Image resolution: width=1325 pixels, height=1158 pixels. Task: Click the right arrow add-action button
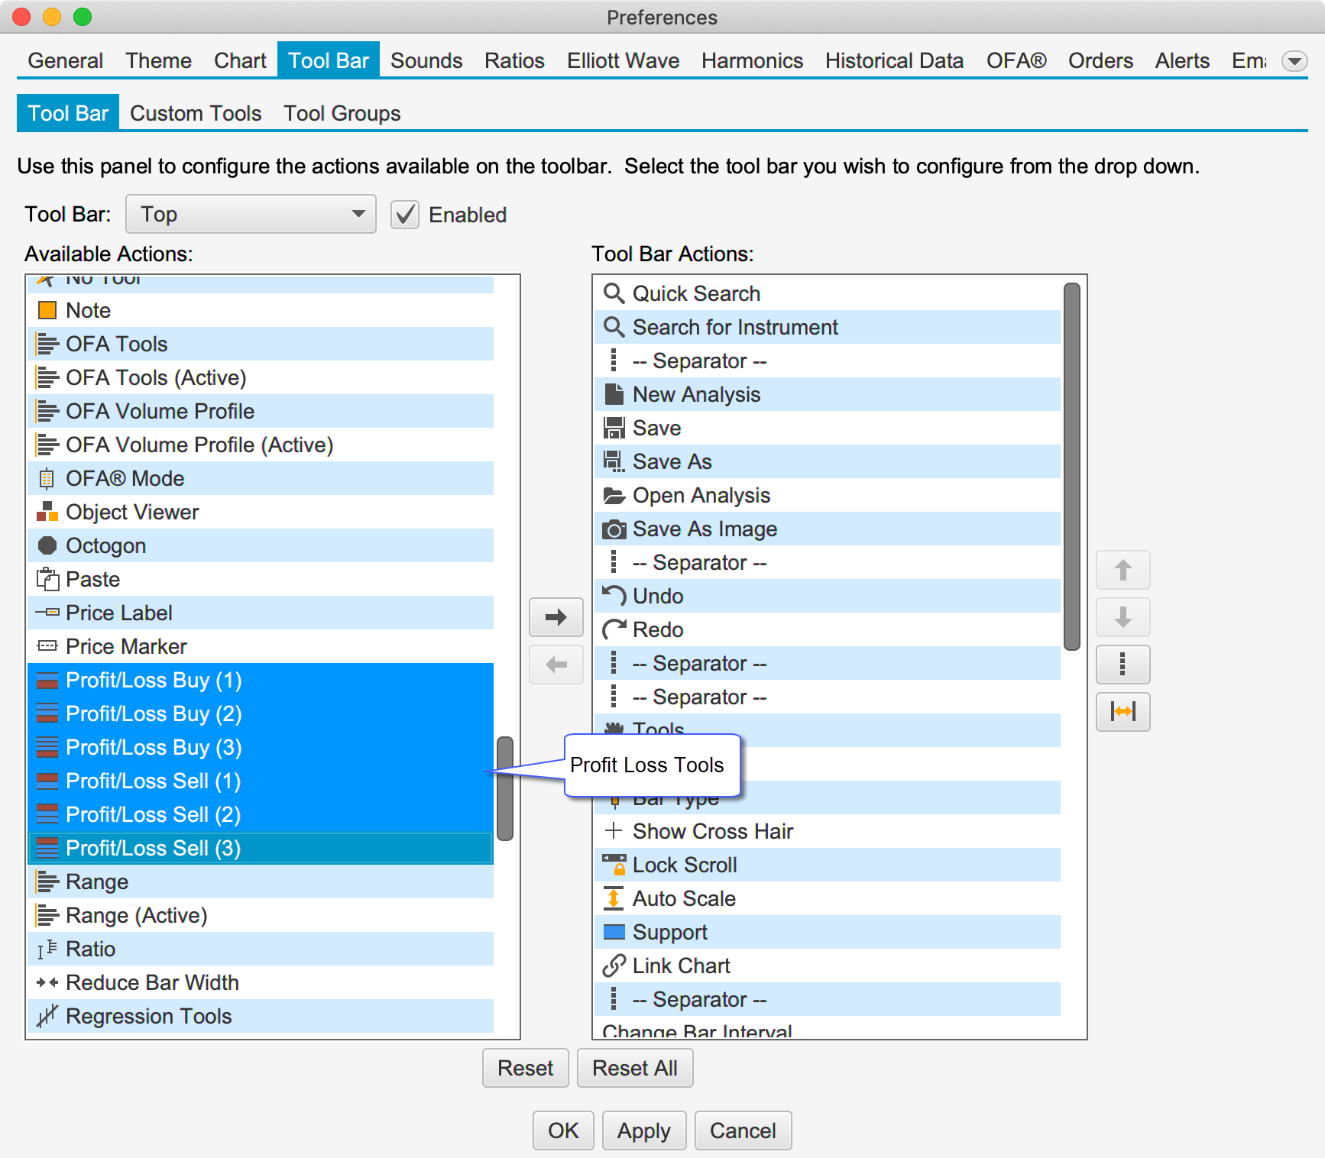(556, 617)
